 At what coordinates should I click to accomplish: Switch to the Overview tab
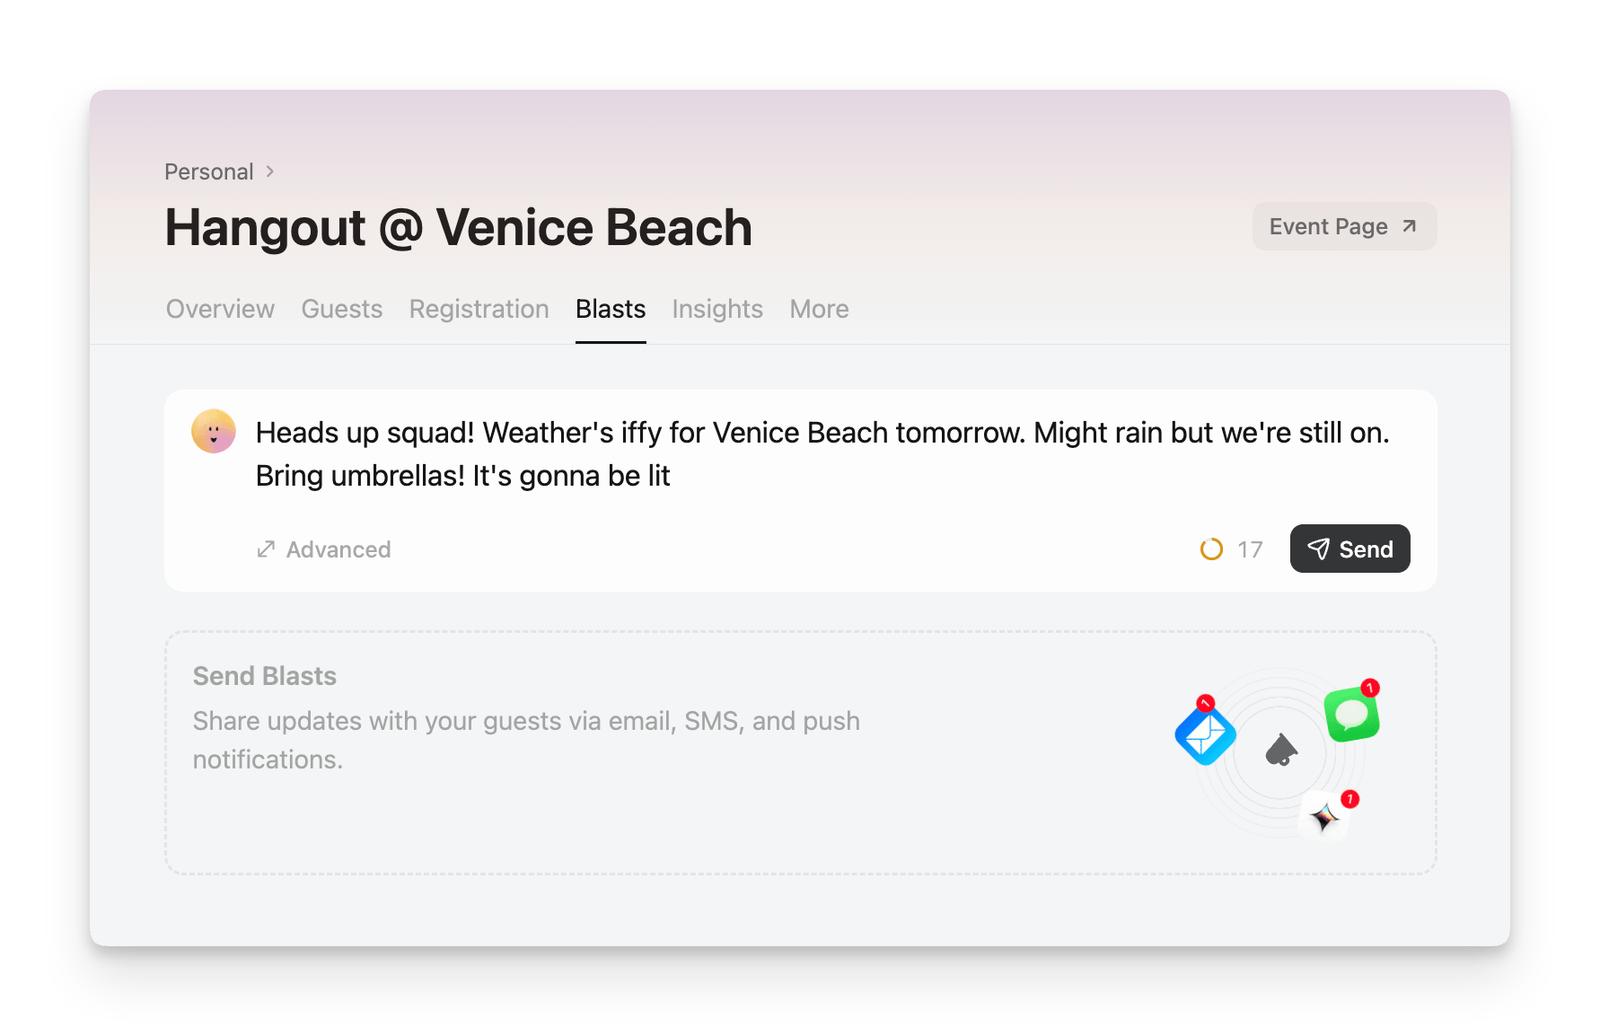click(220, 309)
